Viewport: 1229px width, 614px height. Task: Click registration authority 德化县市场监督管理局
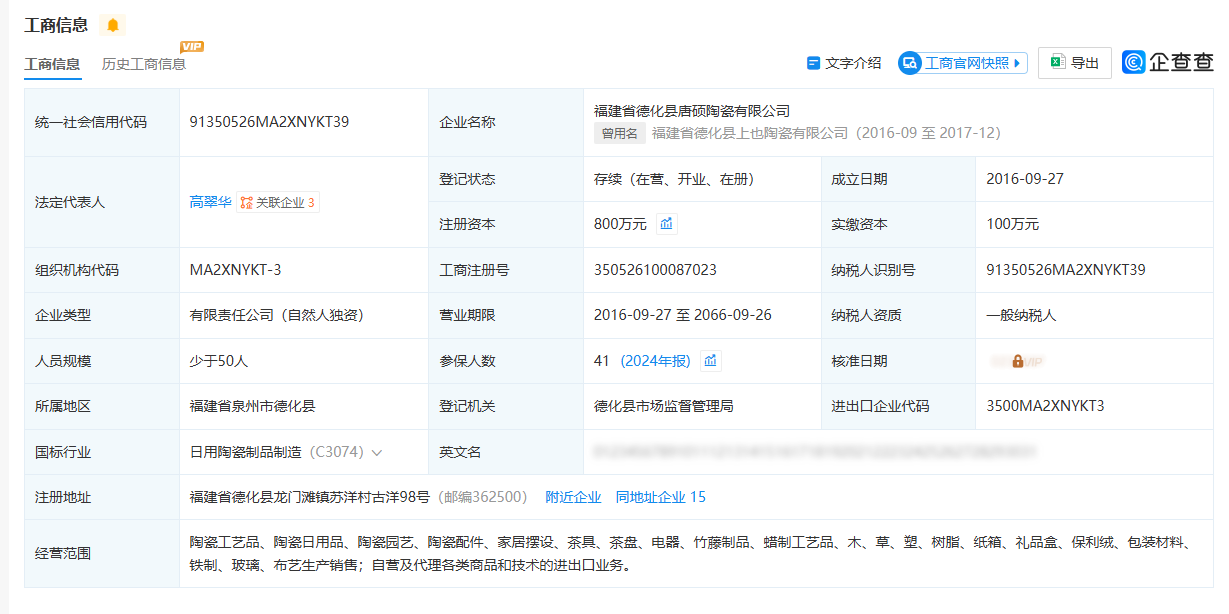coord(664,406)
